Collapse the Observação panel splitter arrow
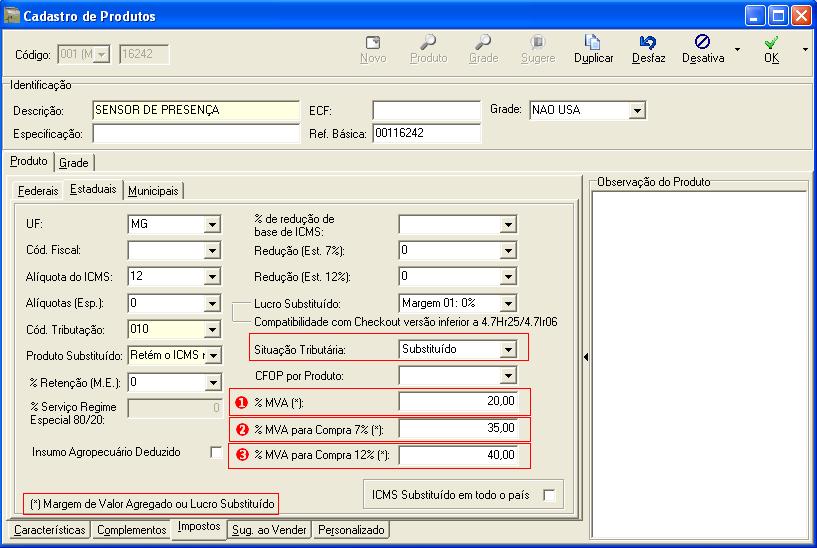 tap(585, 356)
